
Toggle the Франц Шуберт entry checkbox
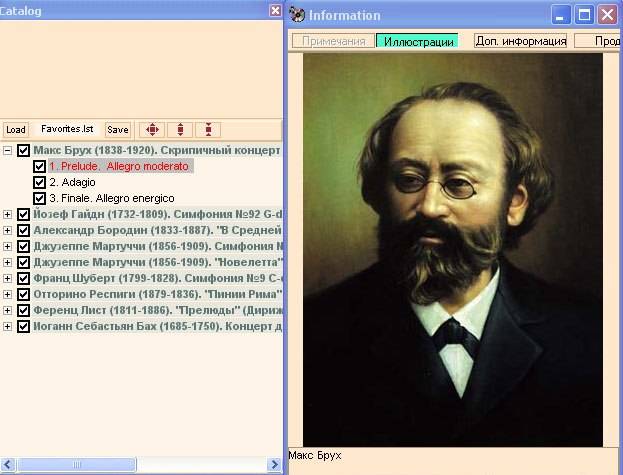coord(23,278)
